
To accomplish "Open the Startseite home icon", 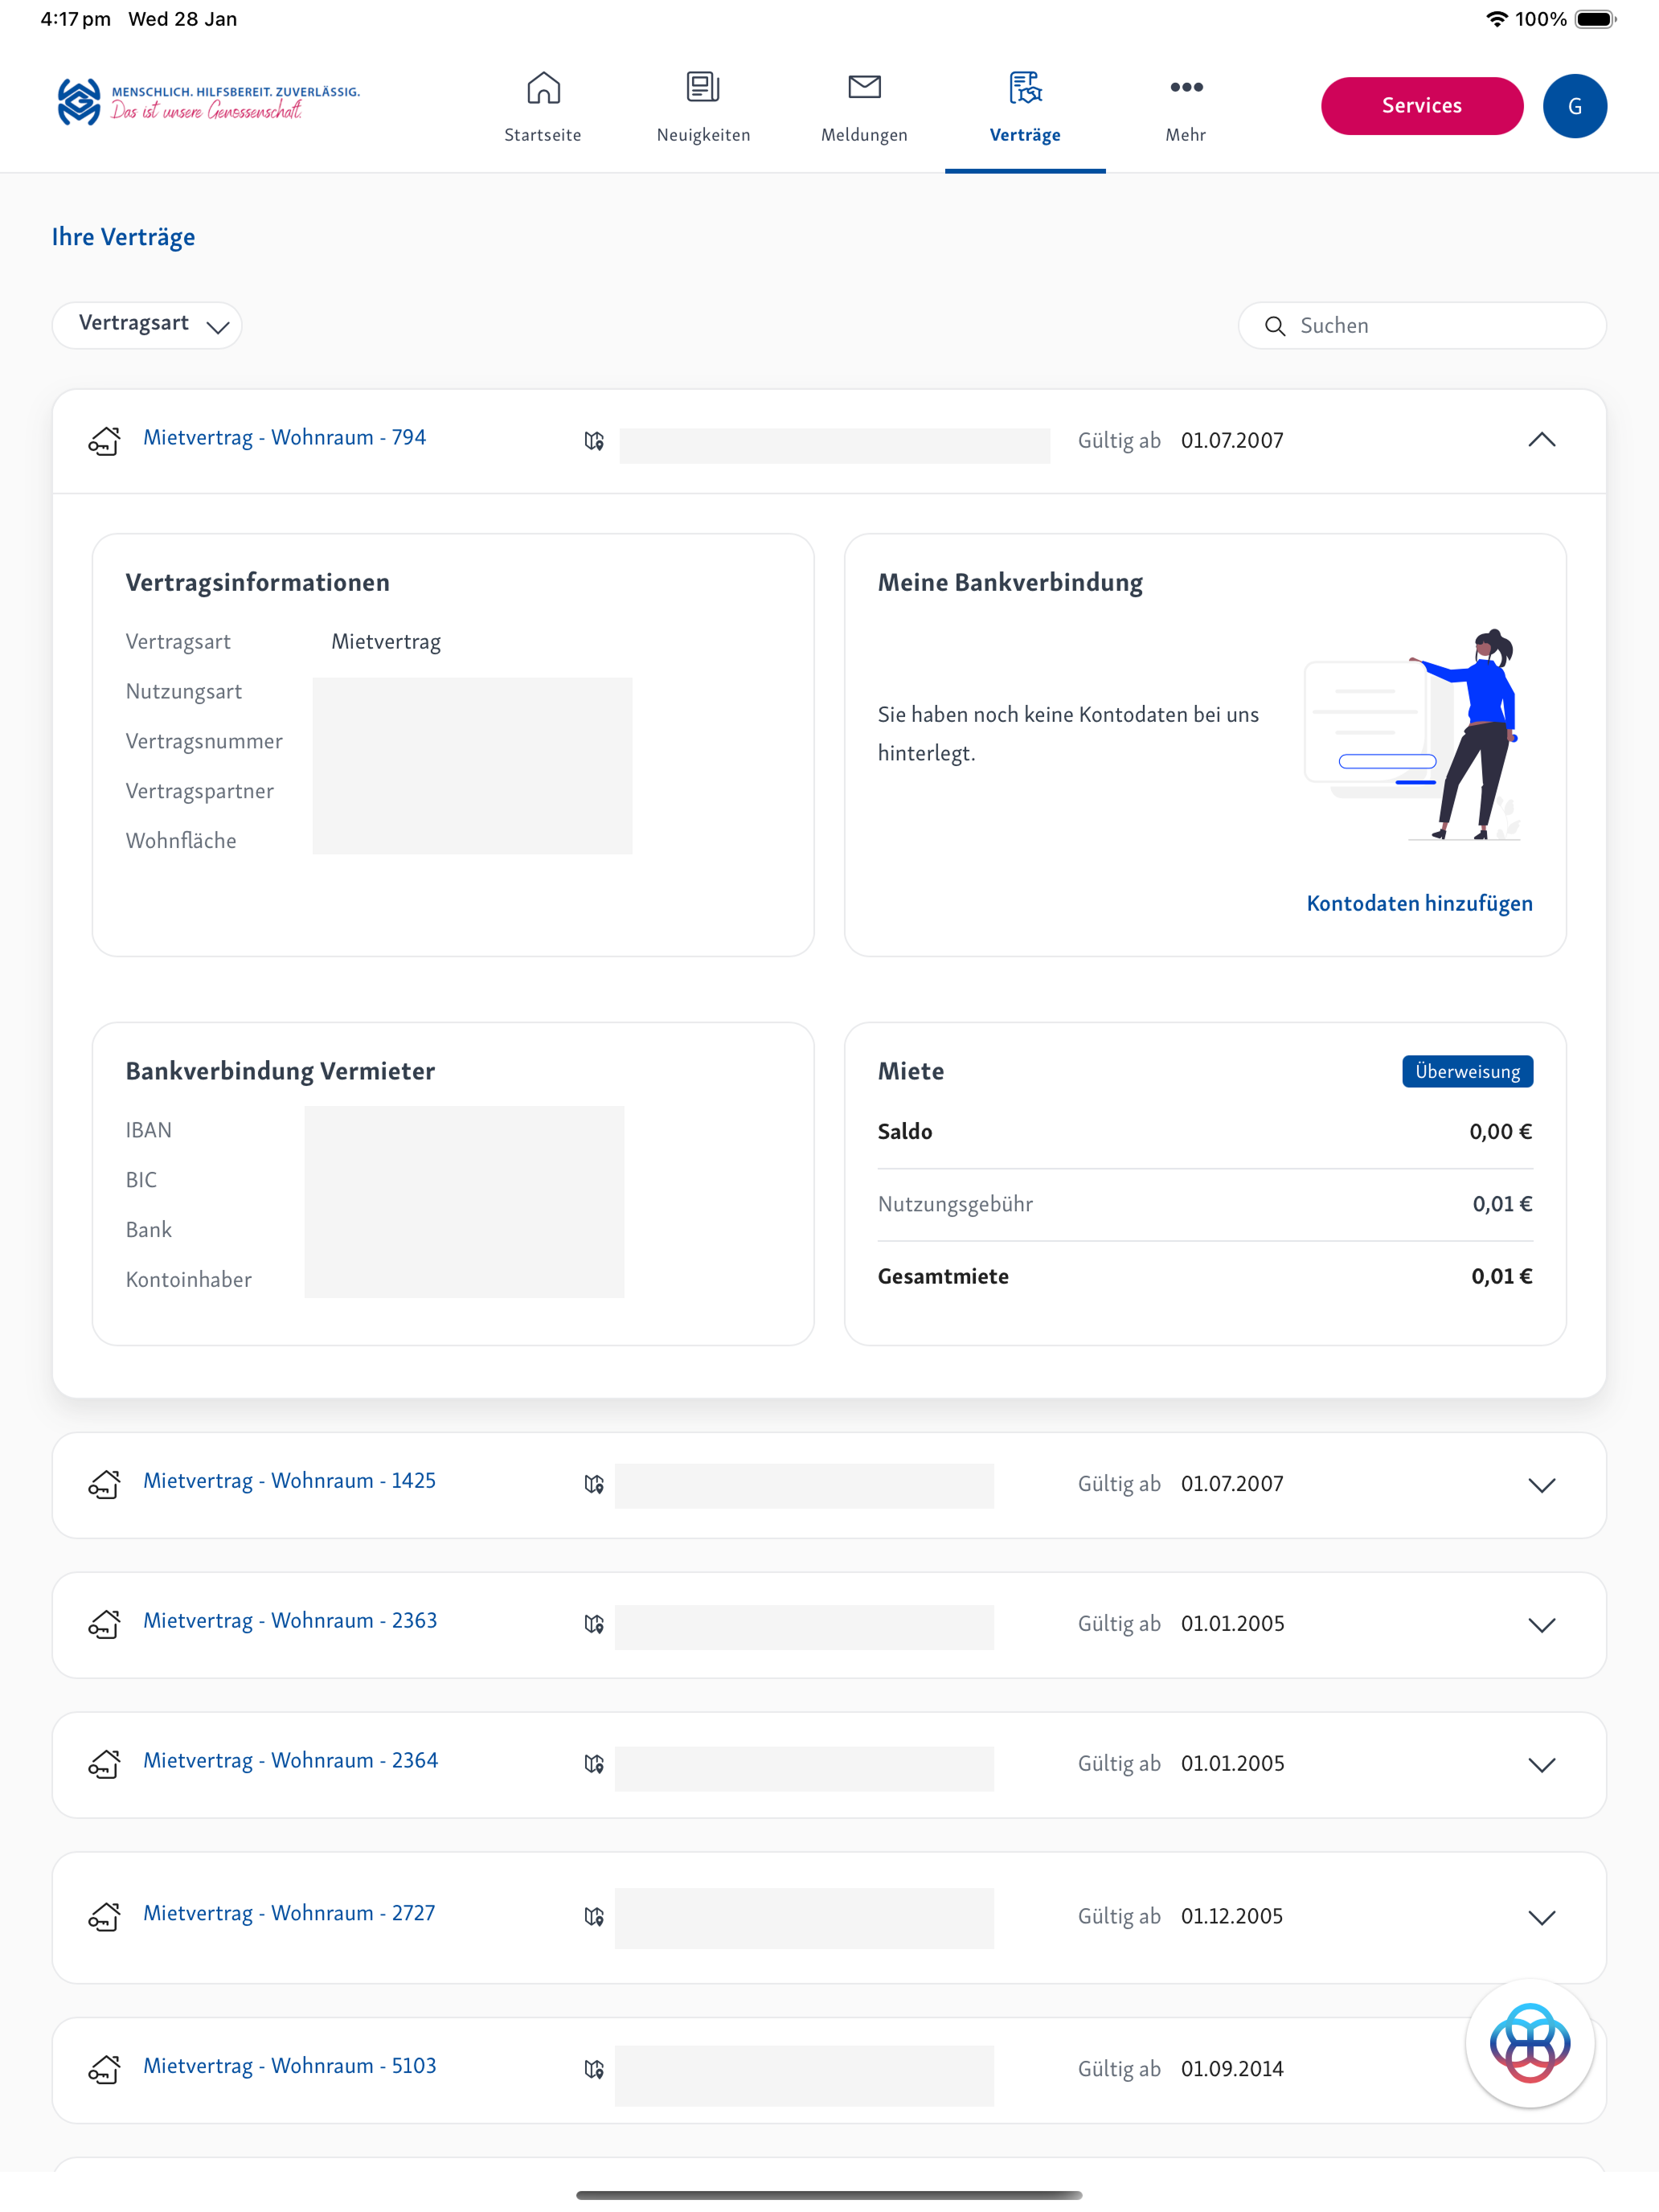I will click(543, 88).
